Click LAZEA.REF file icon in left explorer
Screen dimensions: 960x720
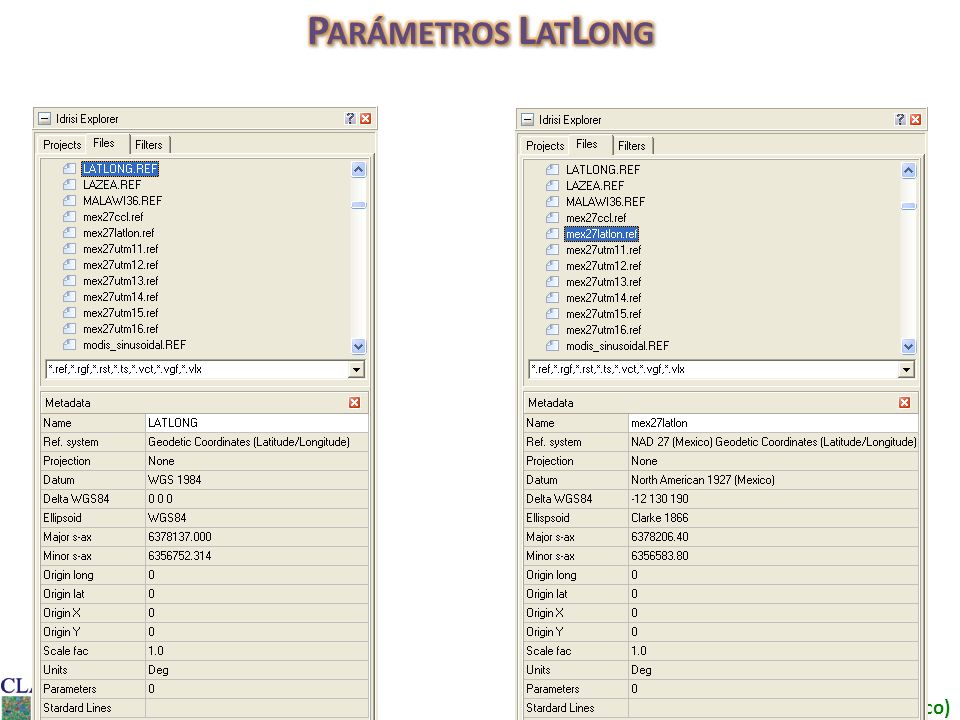[x=70, y=184]
